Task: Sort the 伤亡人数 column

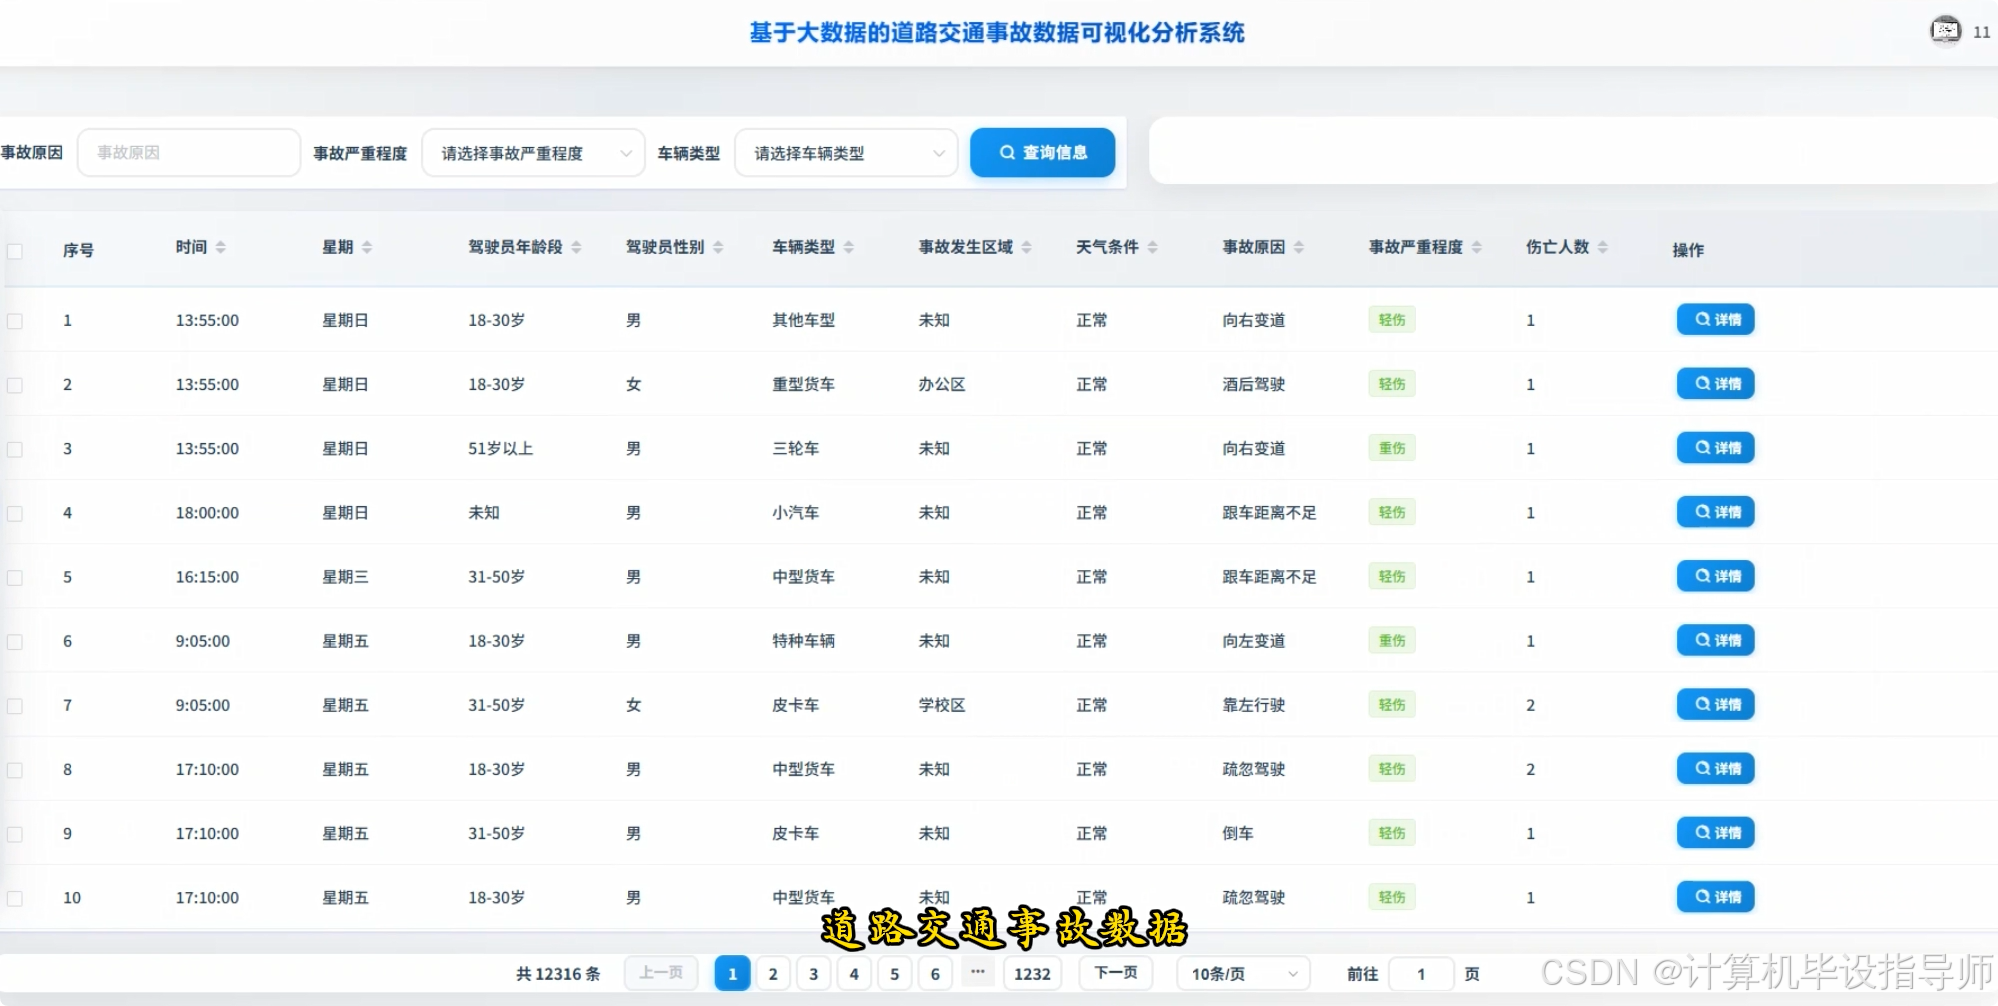Action: pos(1604,246)
